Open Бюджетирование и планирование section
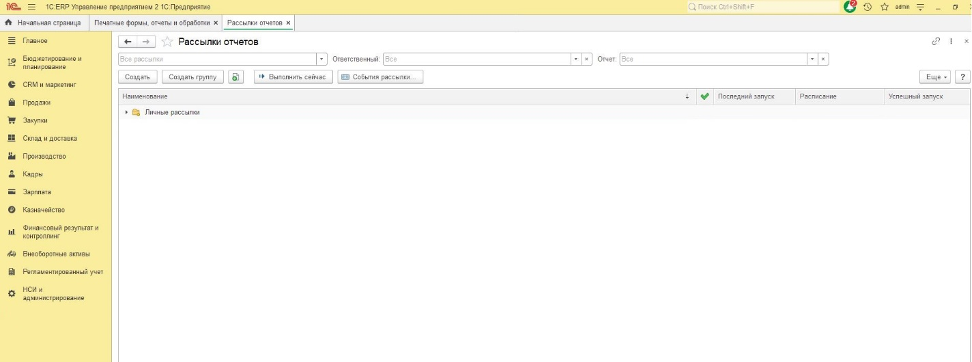The width and height of the screenshot is (972, 362). (52, 63)
